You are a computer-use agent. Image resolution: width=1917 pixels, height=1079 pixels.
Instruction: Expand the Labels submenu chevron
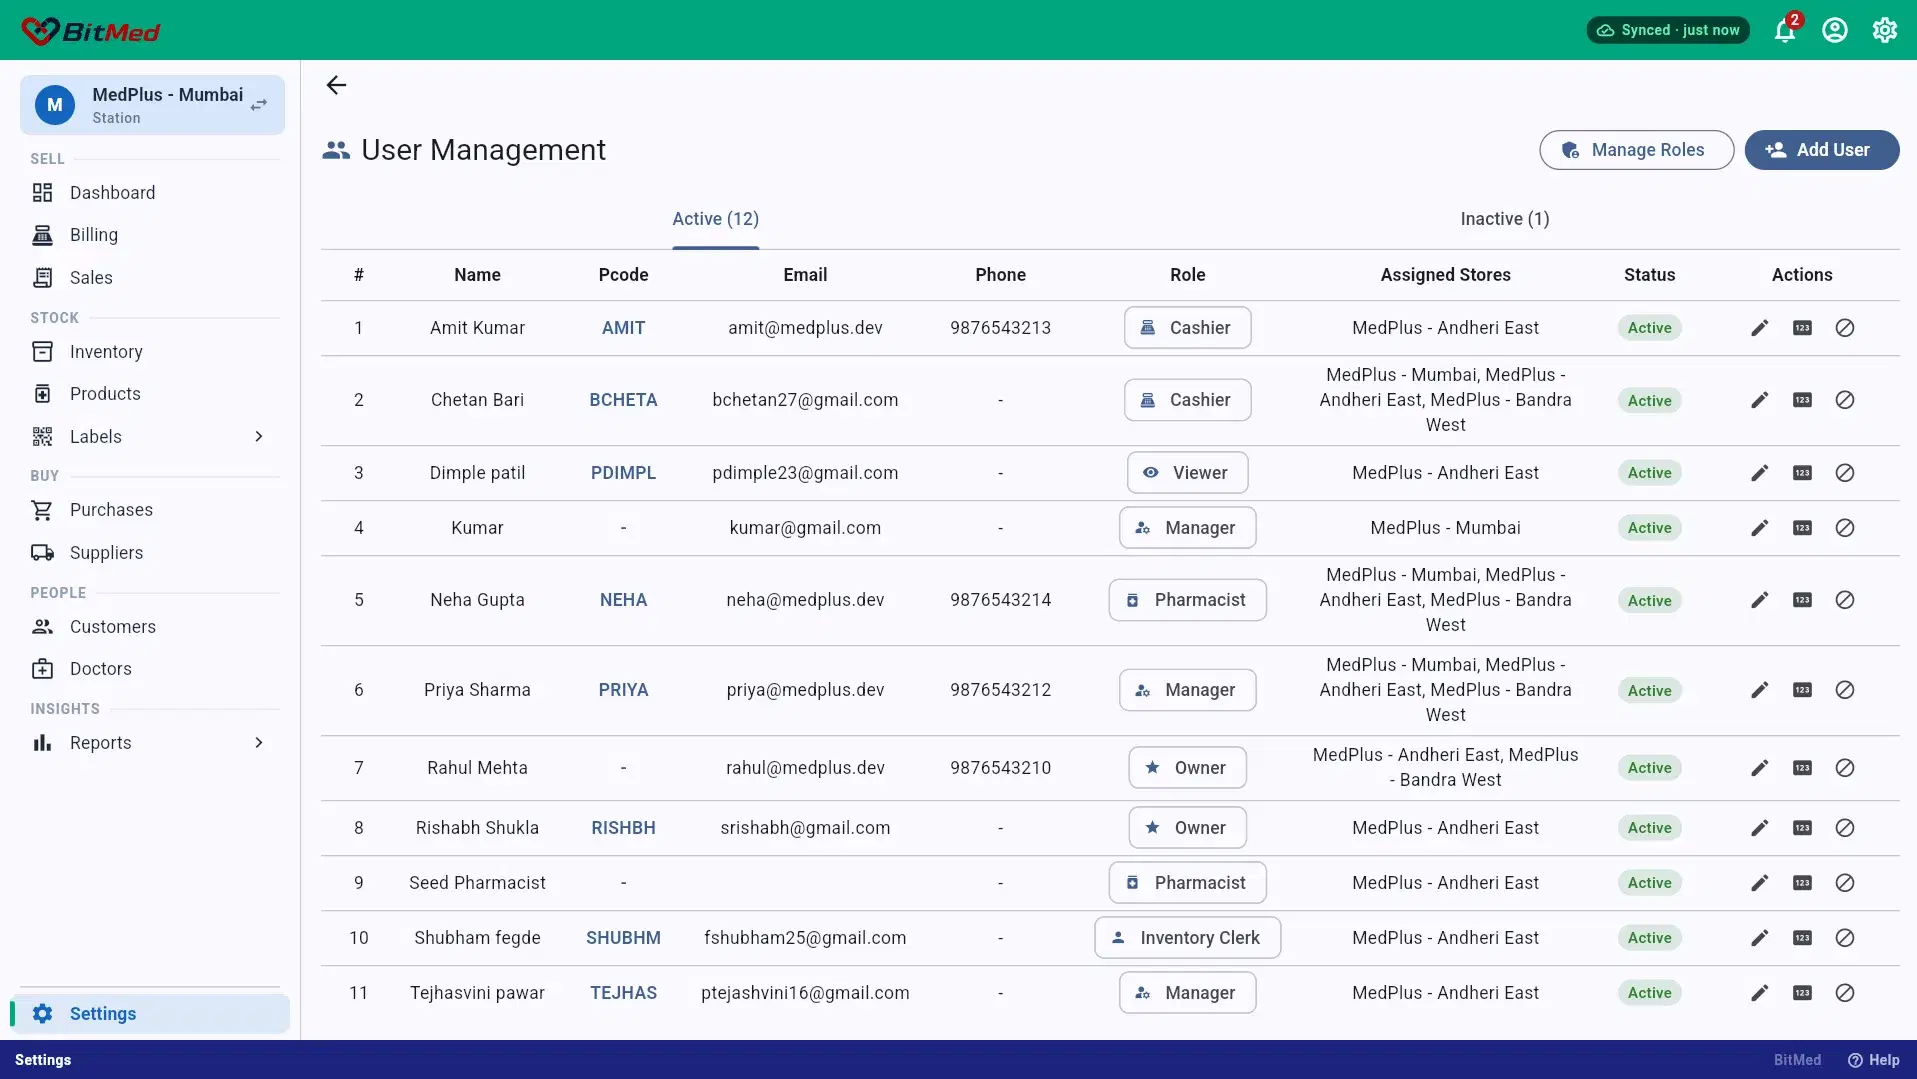(259, 437)
